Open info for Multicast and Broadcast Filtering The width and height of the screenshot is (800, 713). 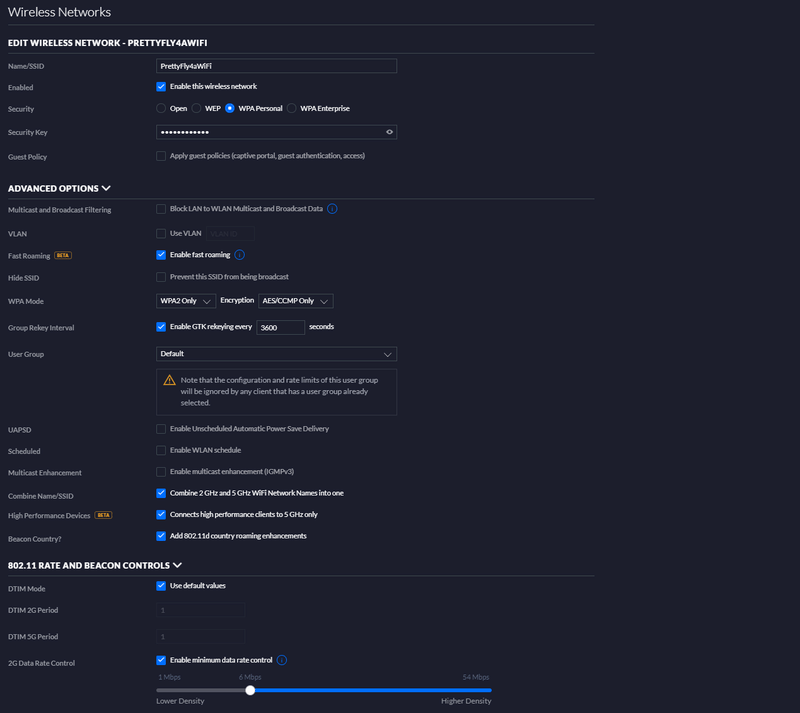332,209
